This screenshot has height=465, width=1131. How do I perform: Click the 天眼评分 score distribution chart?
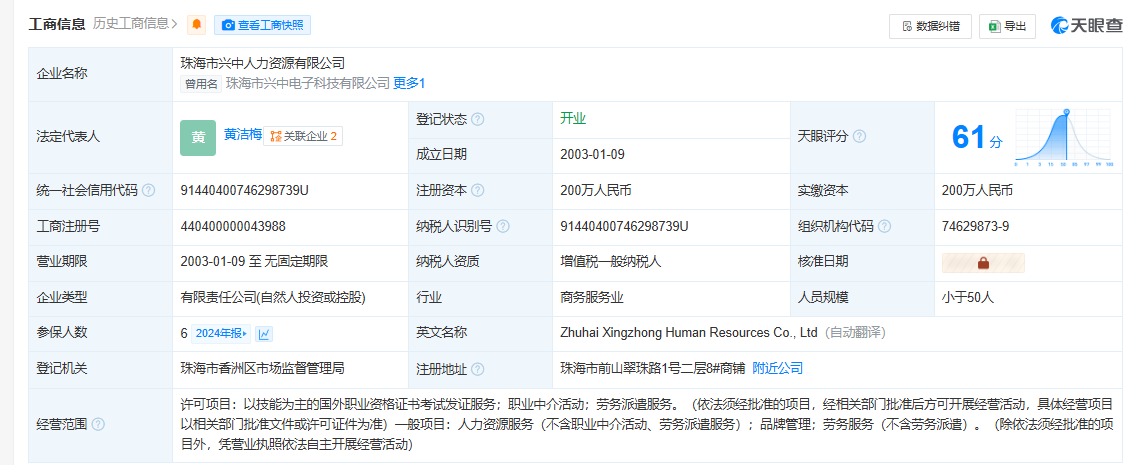point(1064,138)
